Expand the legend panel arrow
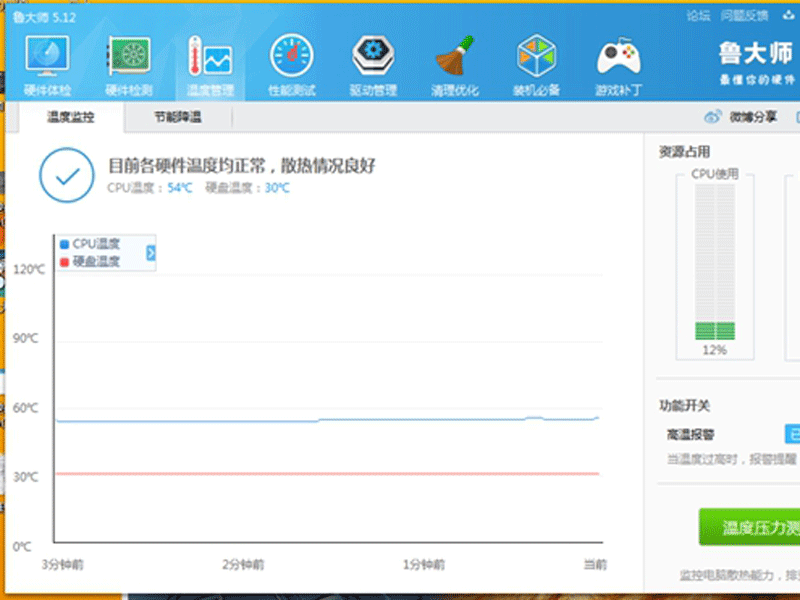800x600 pixels. click(151, 253)
